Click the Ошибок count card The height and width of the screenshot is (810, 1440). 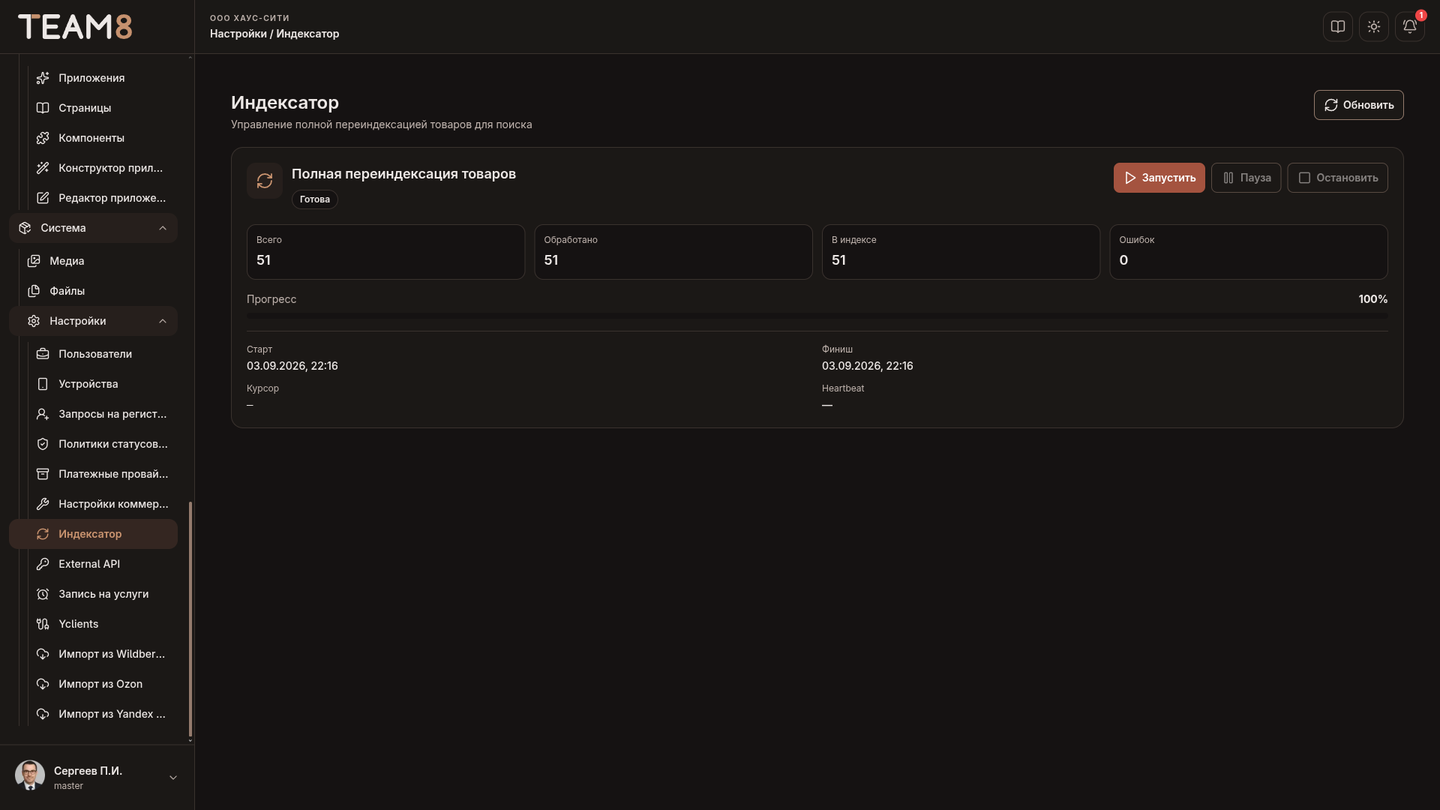tap(1249, 251)
